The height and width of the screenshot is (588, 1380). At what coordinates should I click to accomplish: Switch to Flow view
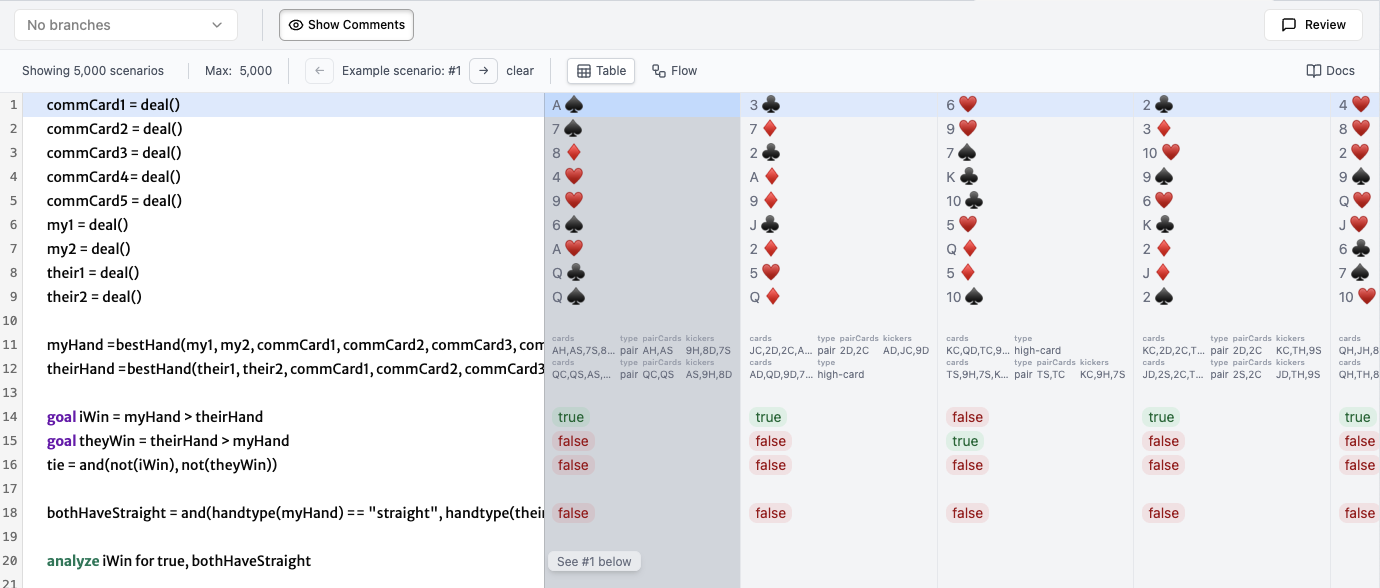[x=674, y=71]
